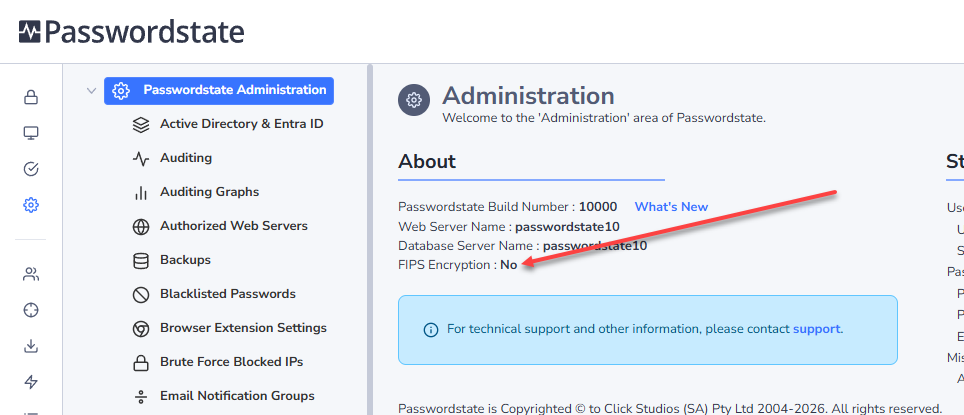Click the lightning bolt sidebar icon
964x415 pixels.
31,382
